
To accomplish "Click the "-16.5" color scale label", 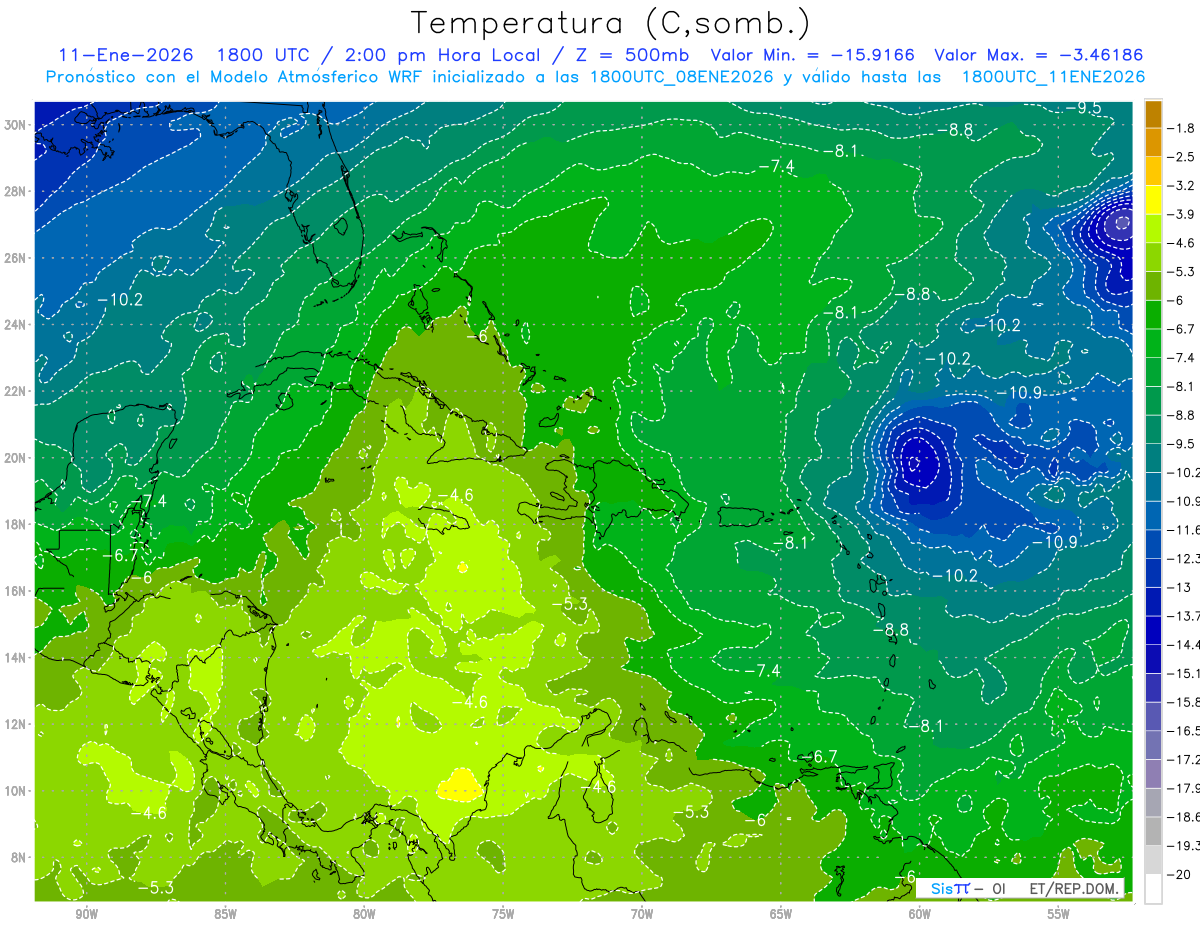I will 1182,731.
